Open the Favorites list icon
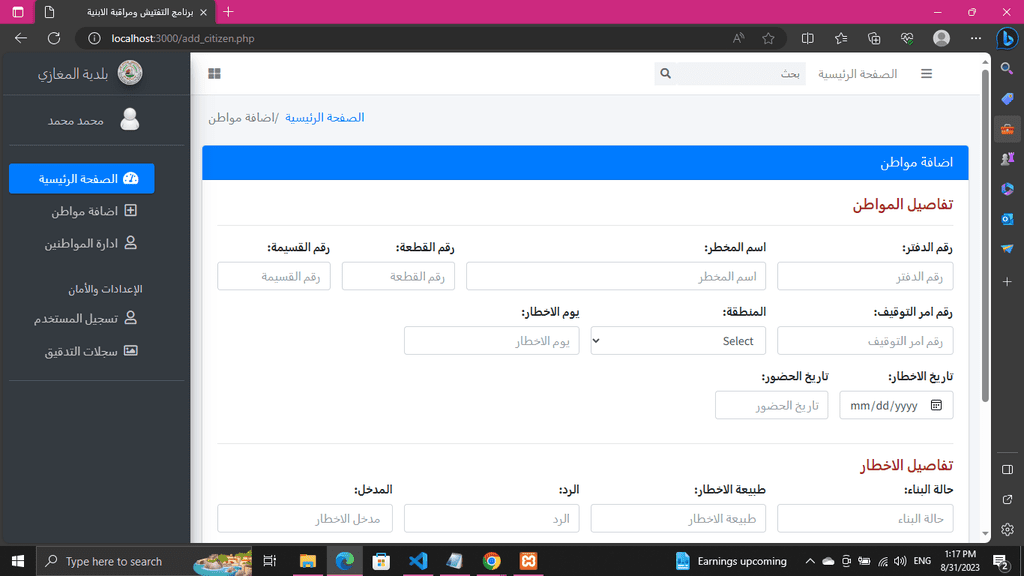The width and height of the screenshot is (1024, 576). (x=841, y=39)
